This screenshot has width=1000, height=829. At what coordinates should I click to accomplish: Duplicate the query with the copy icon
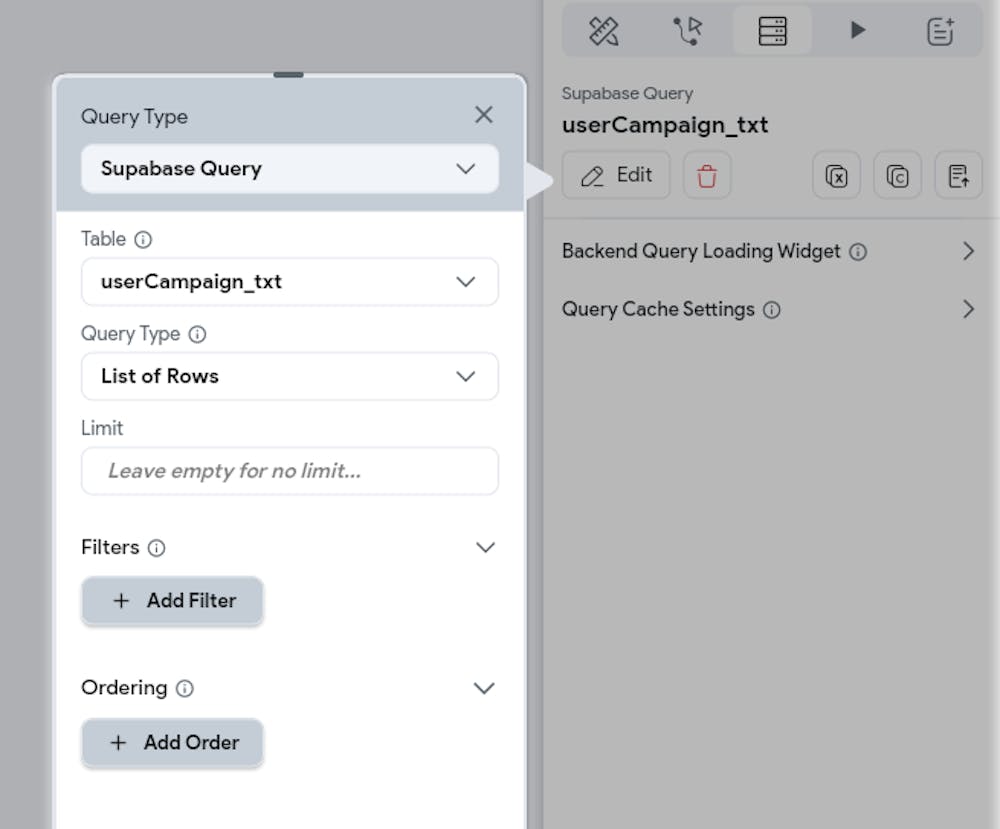897,175
